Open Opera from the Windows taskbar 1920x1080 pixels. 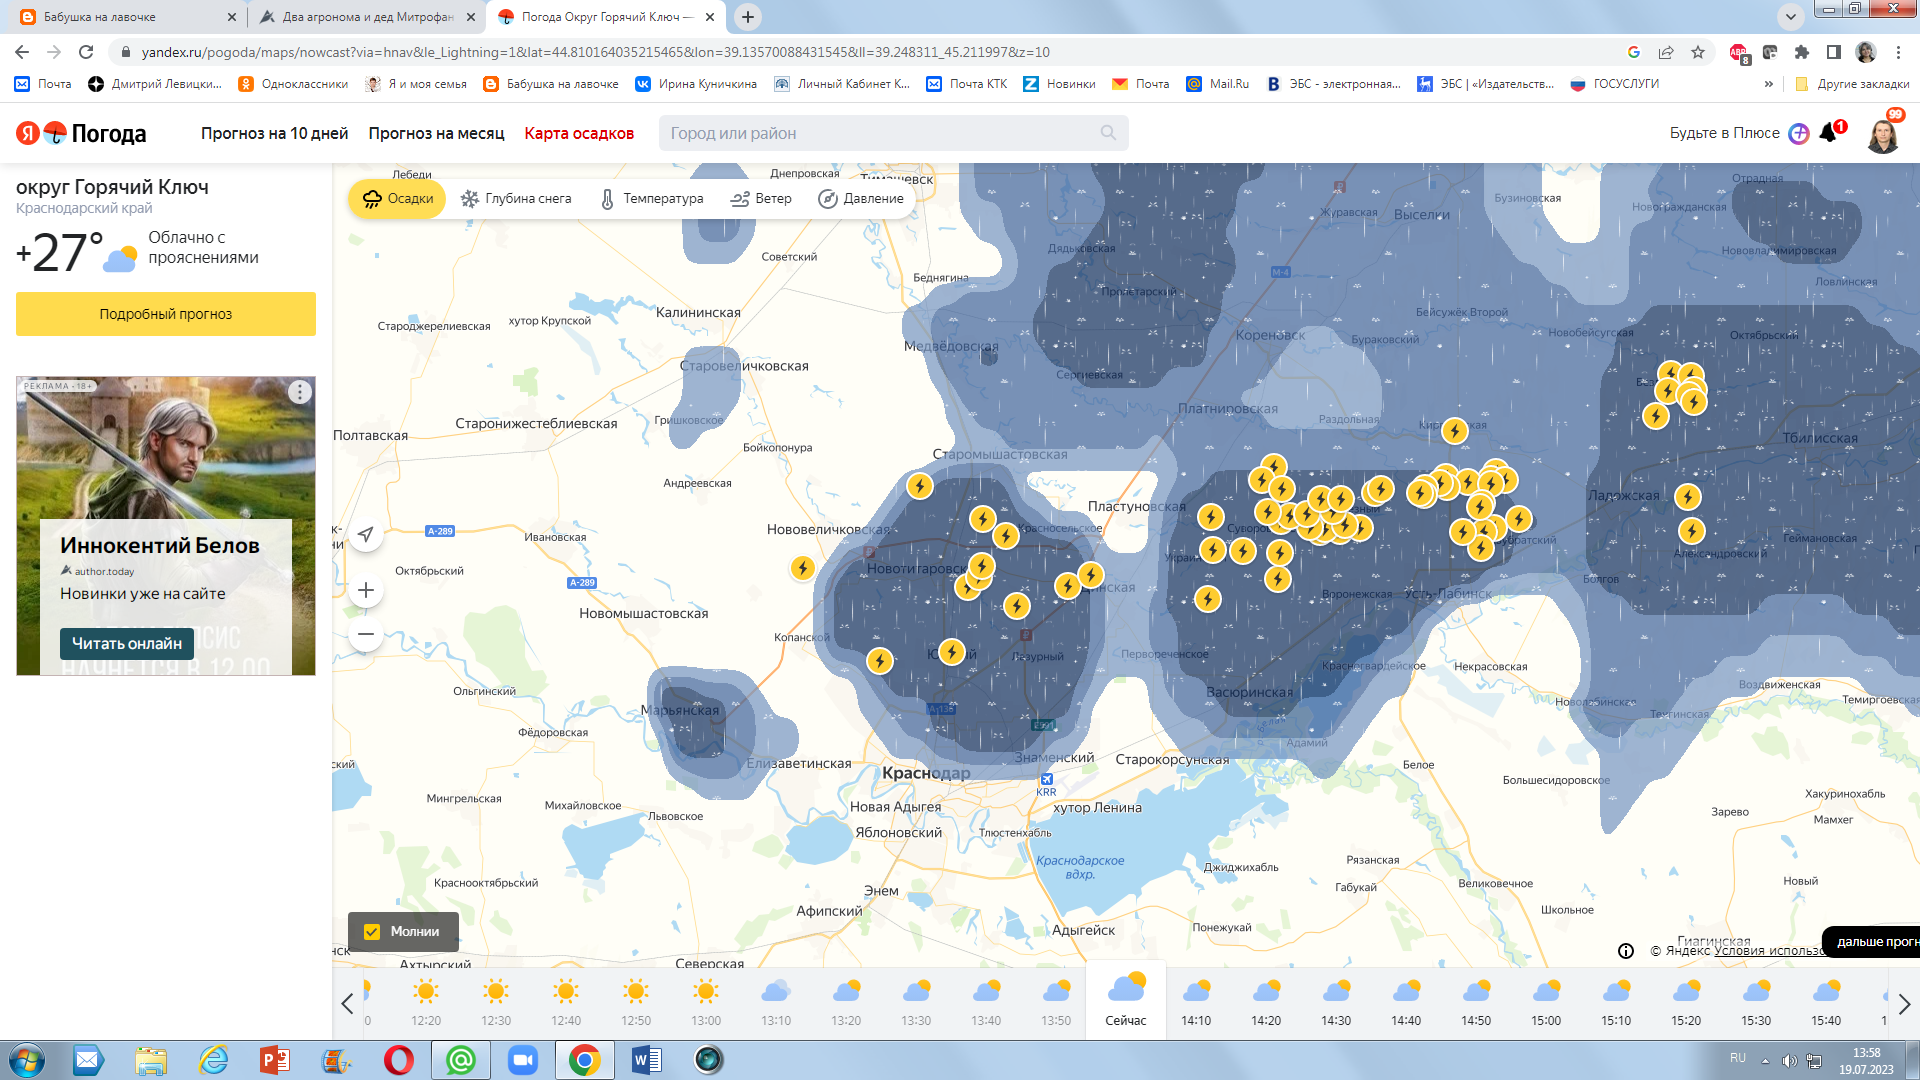tap(398, 1060)
